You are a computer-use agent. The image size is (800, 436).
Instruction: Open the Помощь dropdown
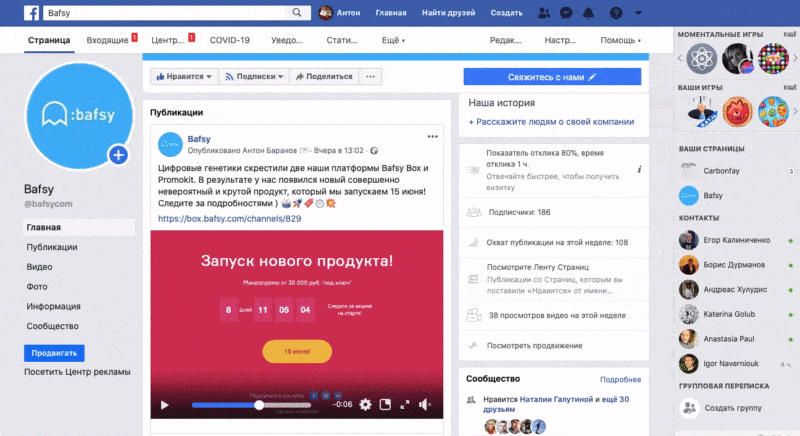tap(620, 40)
